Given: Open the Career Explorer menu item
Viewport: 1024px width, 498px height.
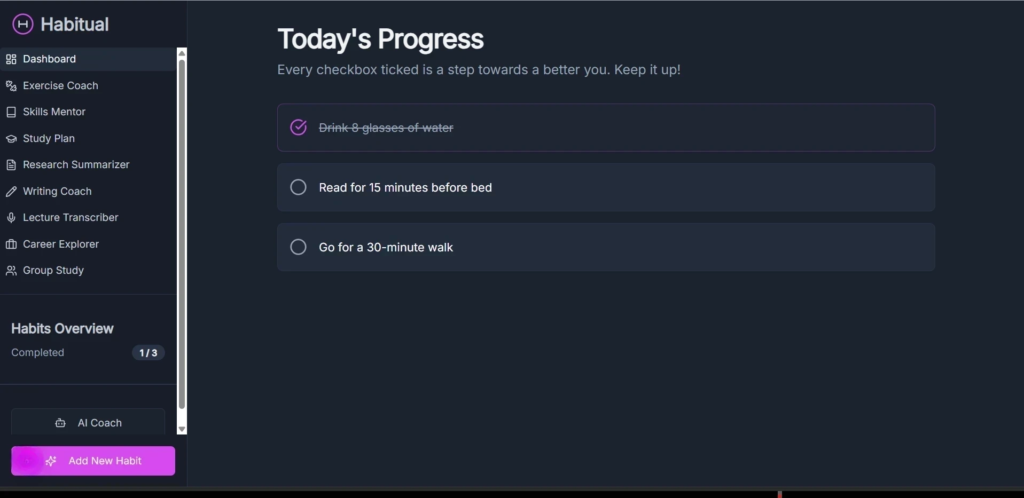Looking at the screenshot, I should (60, 244).
